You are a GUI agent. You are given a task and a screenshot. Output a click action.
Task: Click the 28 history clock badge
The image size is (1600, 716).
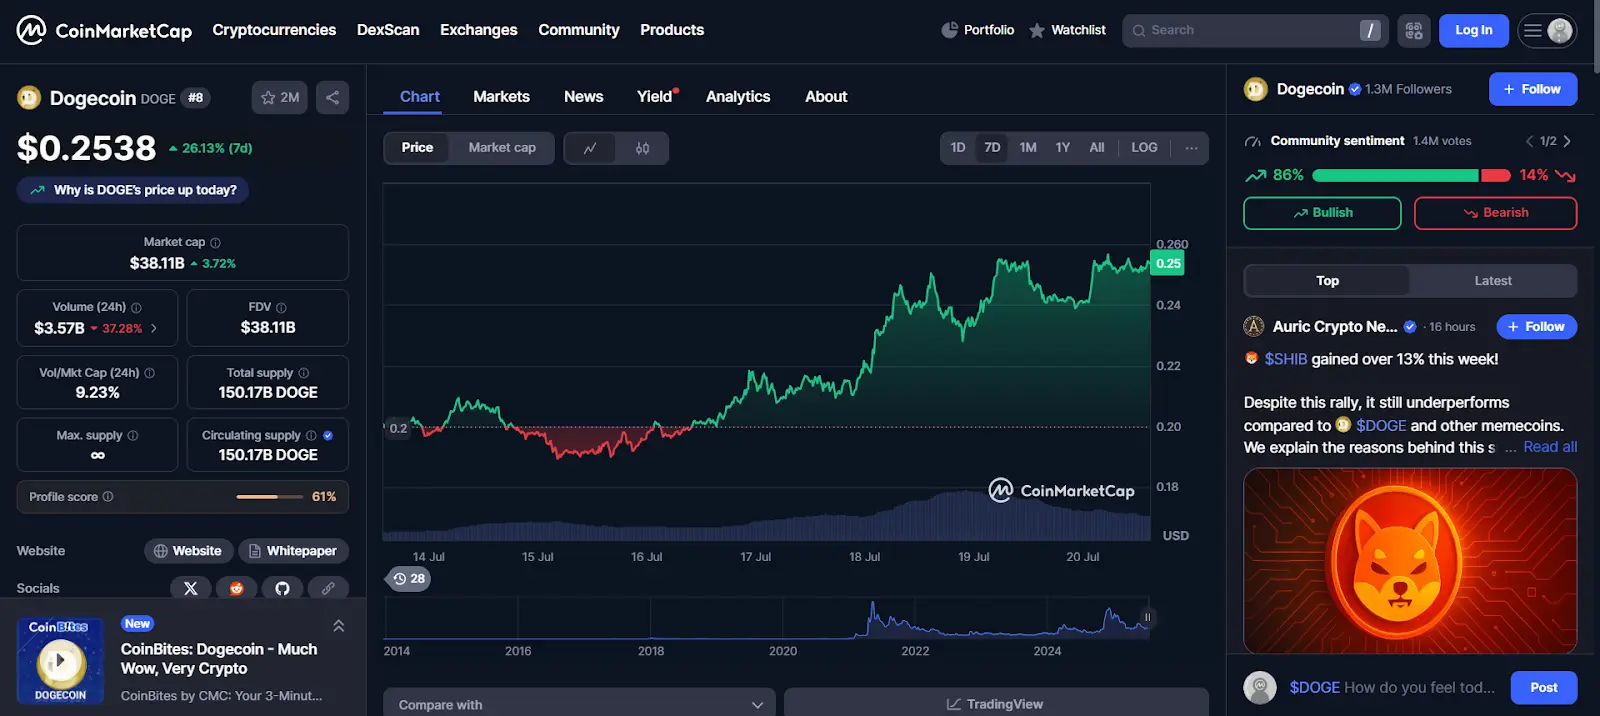click(409, 579)
